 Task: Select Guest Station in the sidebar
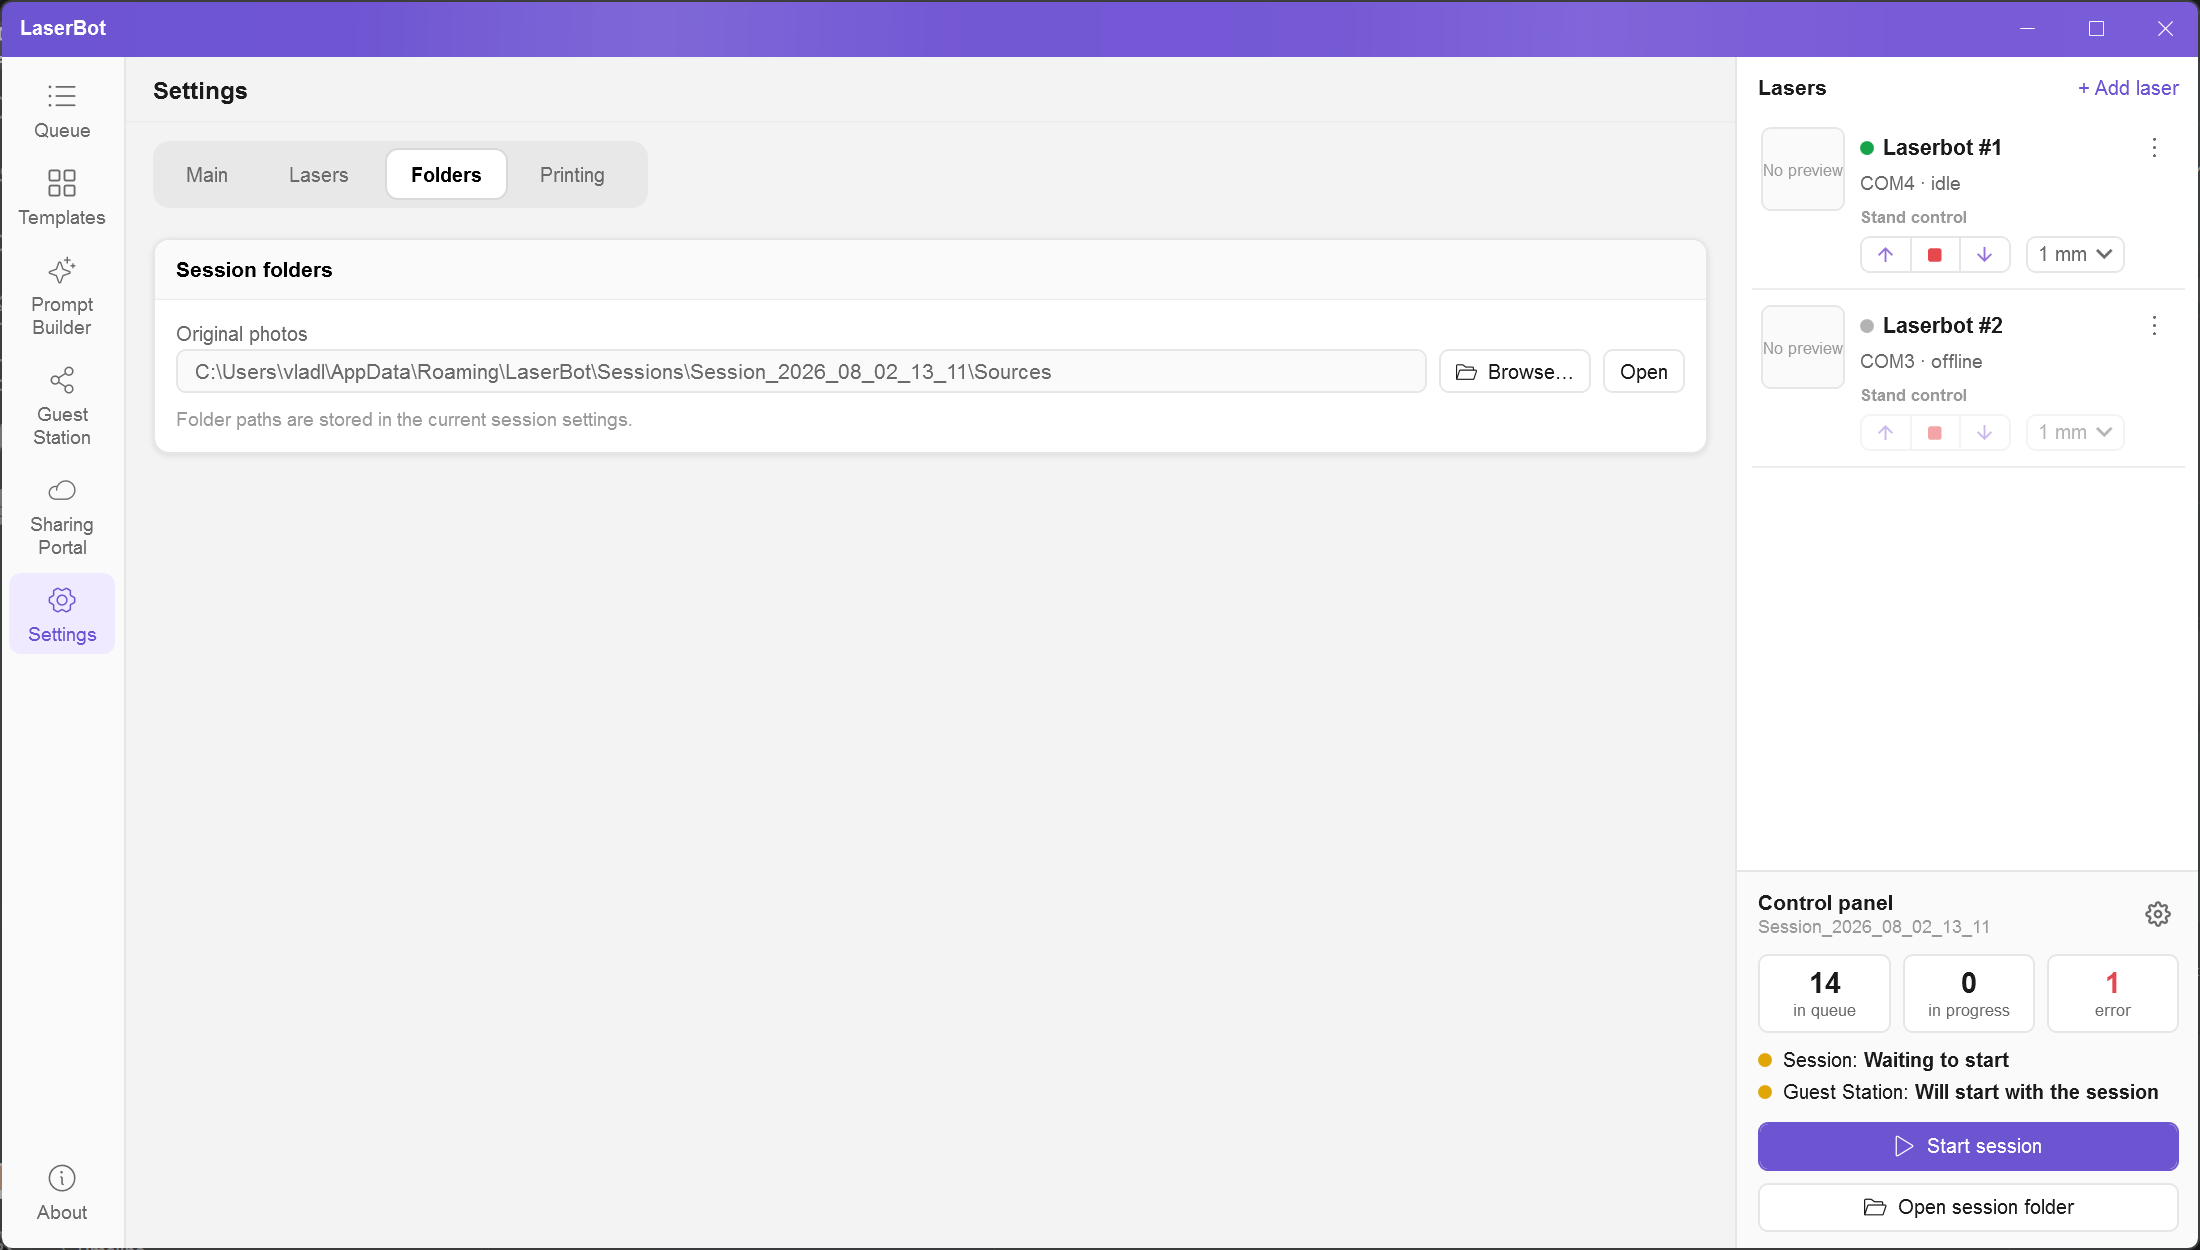(x=62, y=407)
